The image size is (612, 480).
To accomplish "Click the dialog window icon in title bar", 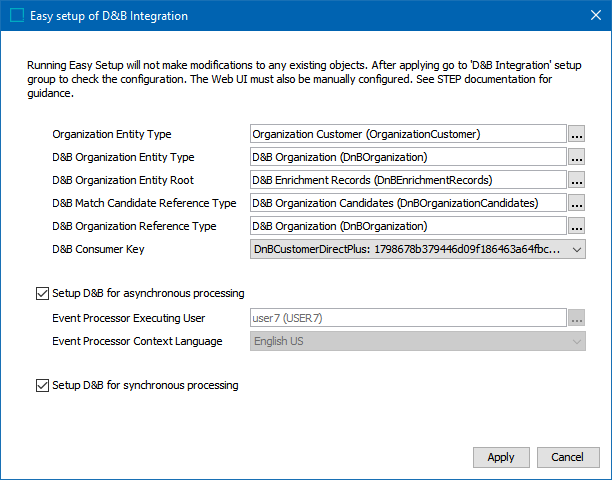I will tap(17, 16).
